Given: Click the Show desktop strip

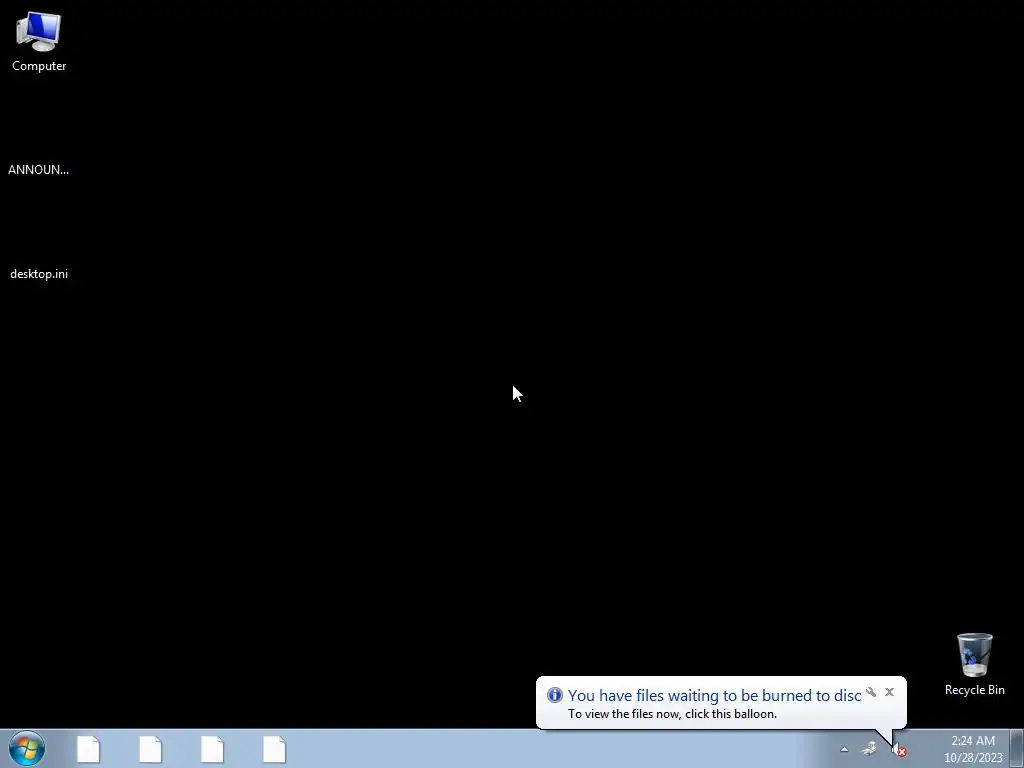Looking at the screenshot, I should coord(1017,749).
